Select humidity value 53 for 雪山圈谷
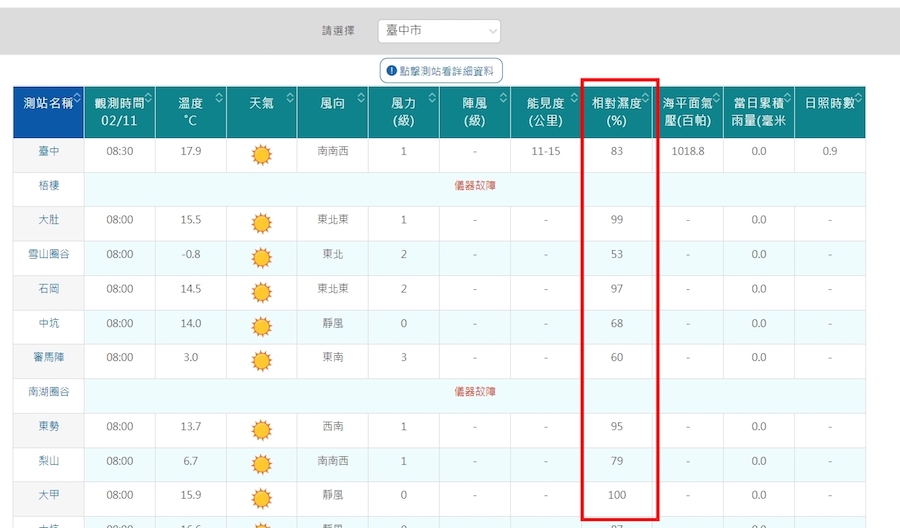The height and width of the screenshot is (528, 900). [617, 254]
